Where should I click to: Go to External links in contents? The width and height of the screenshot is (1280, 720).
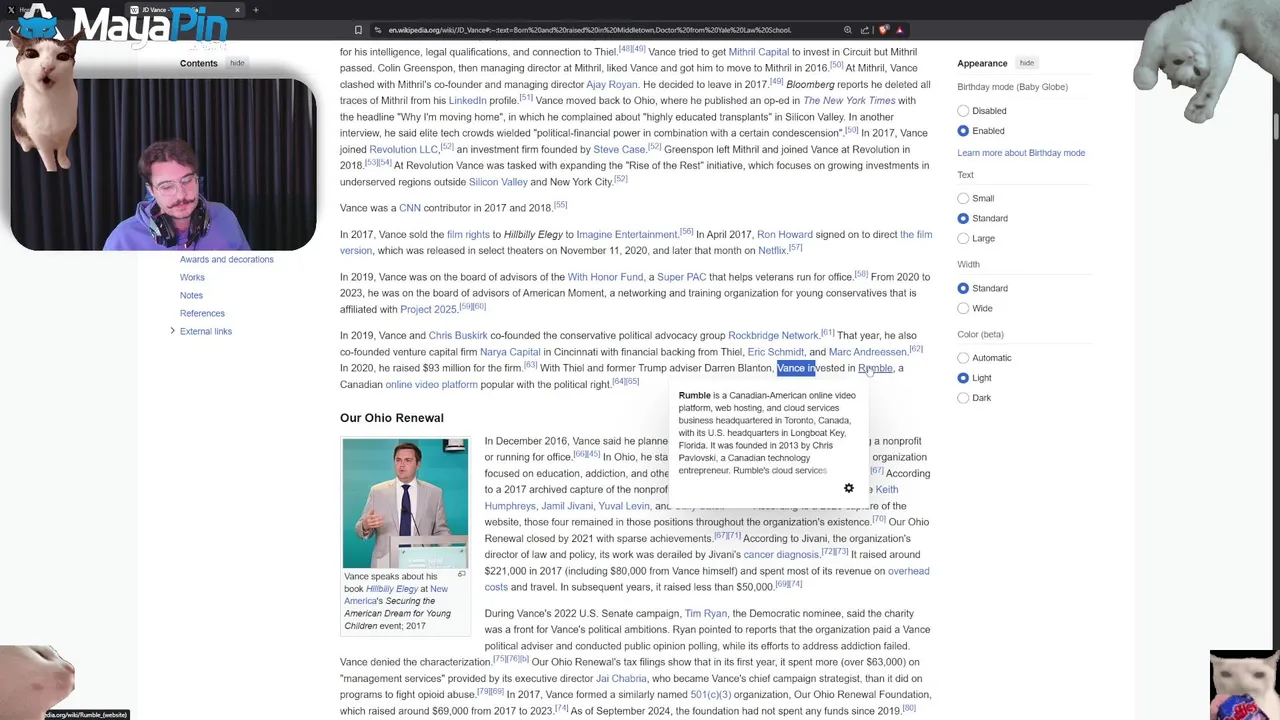(x=206, y=331)
